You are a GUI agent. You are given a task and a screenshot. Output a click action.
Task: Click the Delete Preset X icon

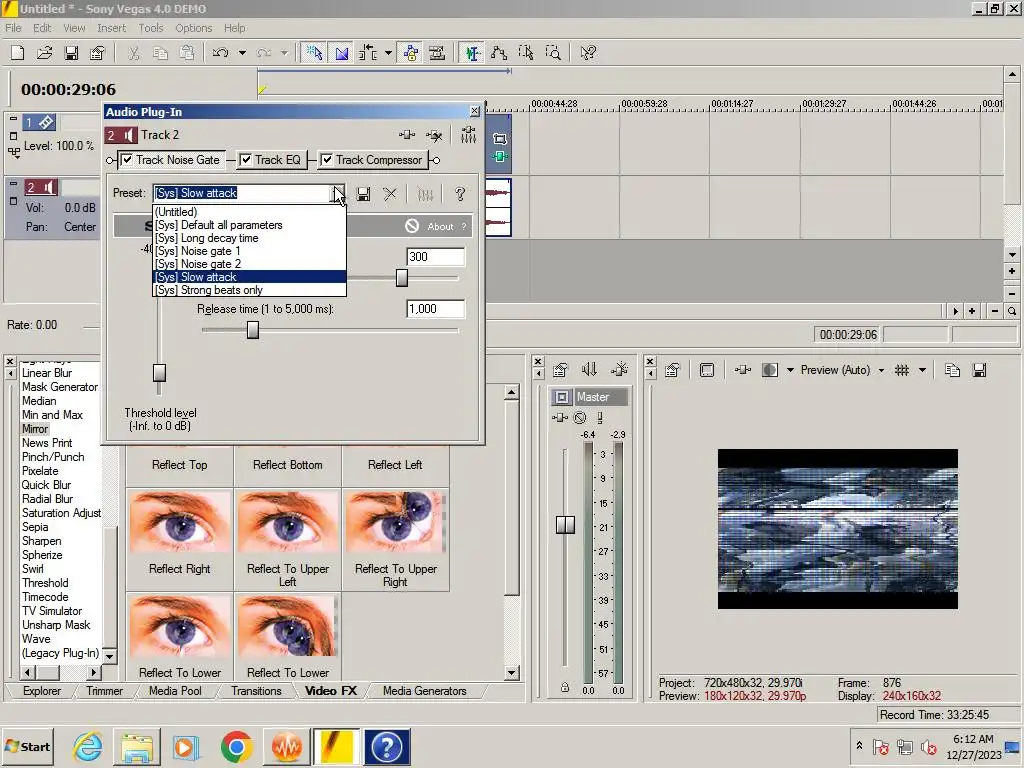tap(390, 194)
